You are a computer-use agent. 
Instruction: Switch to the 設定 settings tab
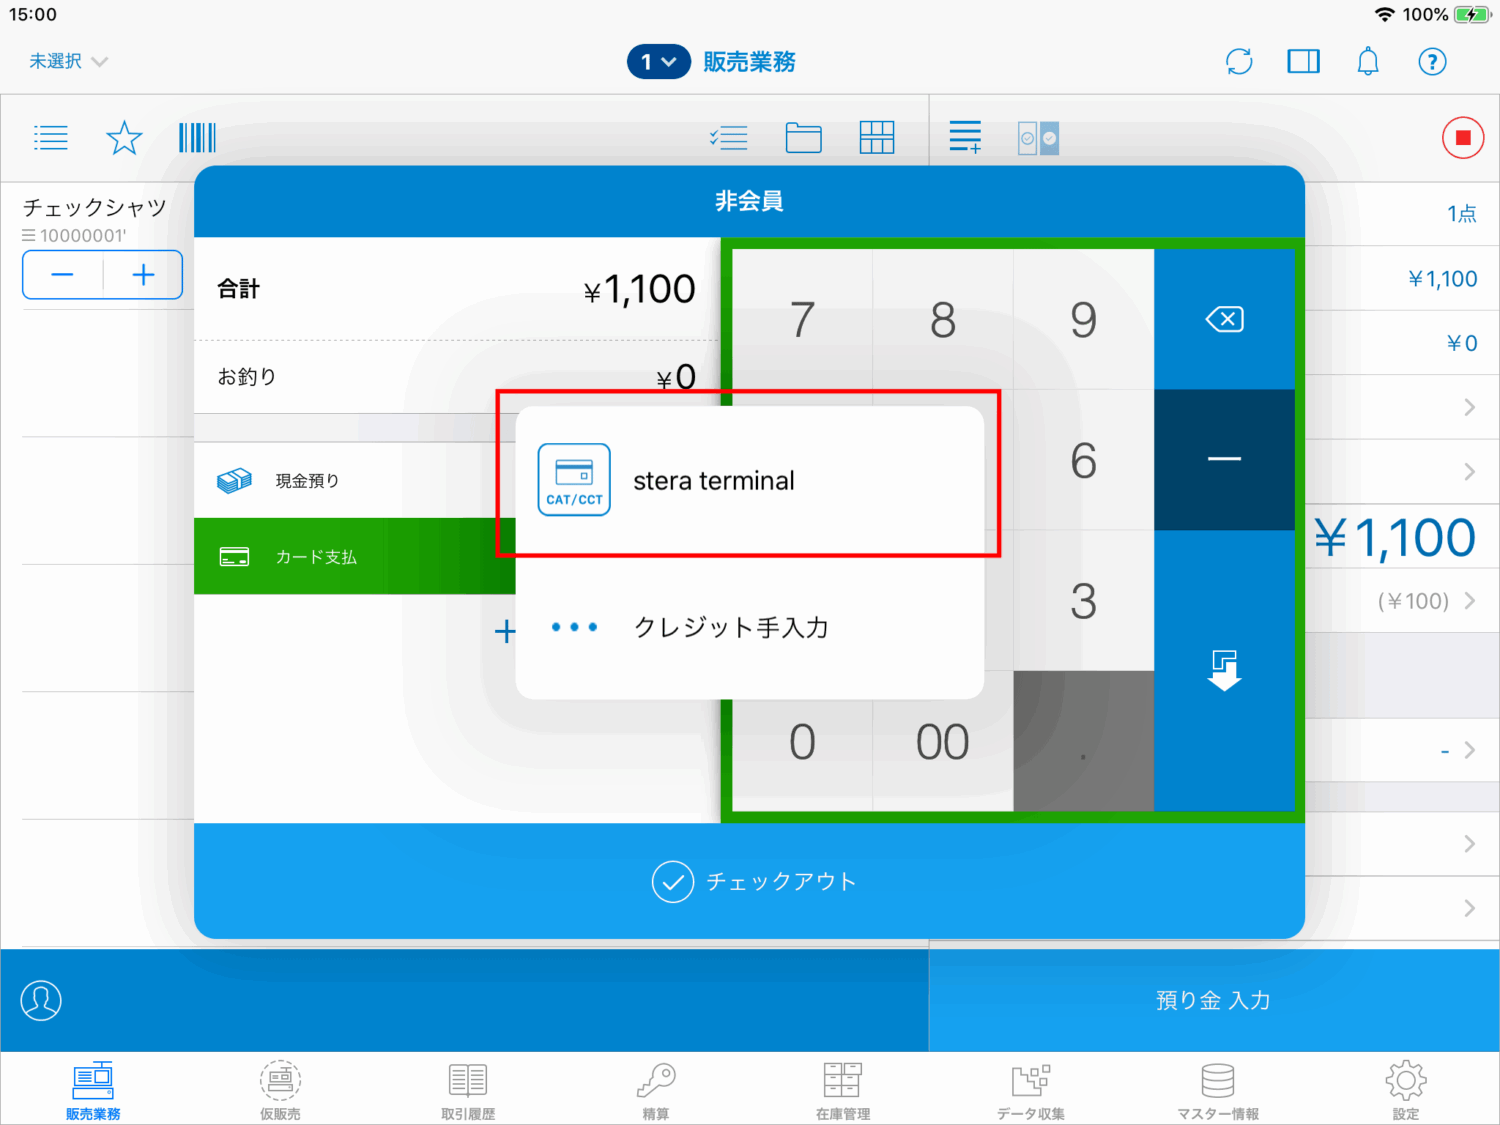[1404, 1090]
